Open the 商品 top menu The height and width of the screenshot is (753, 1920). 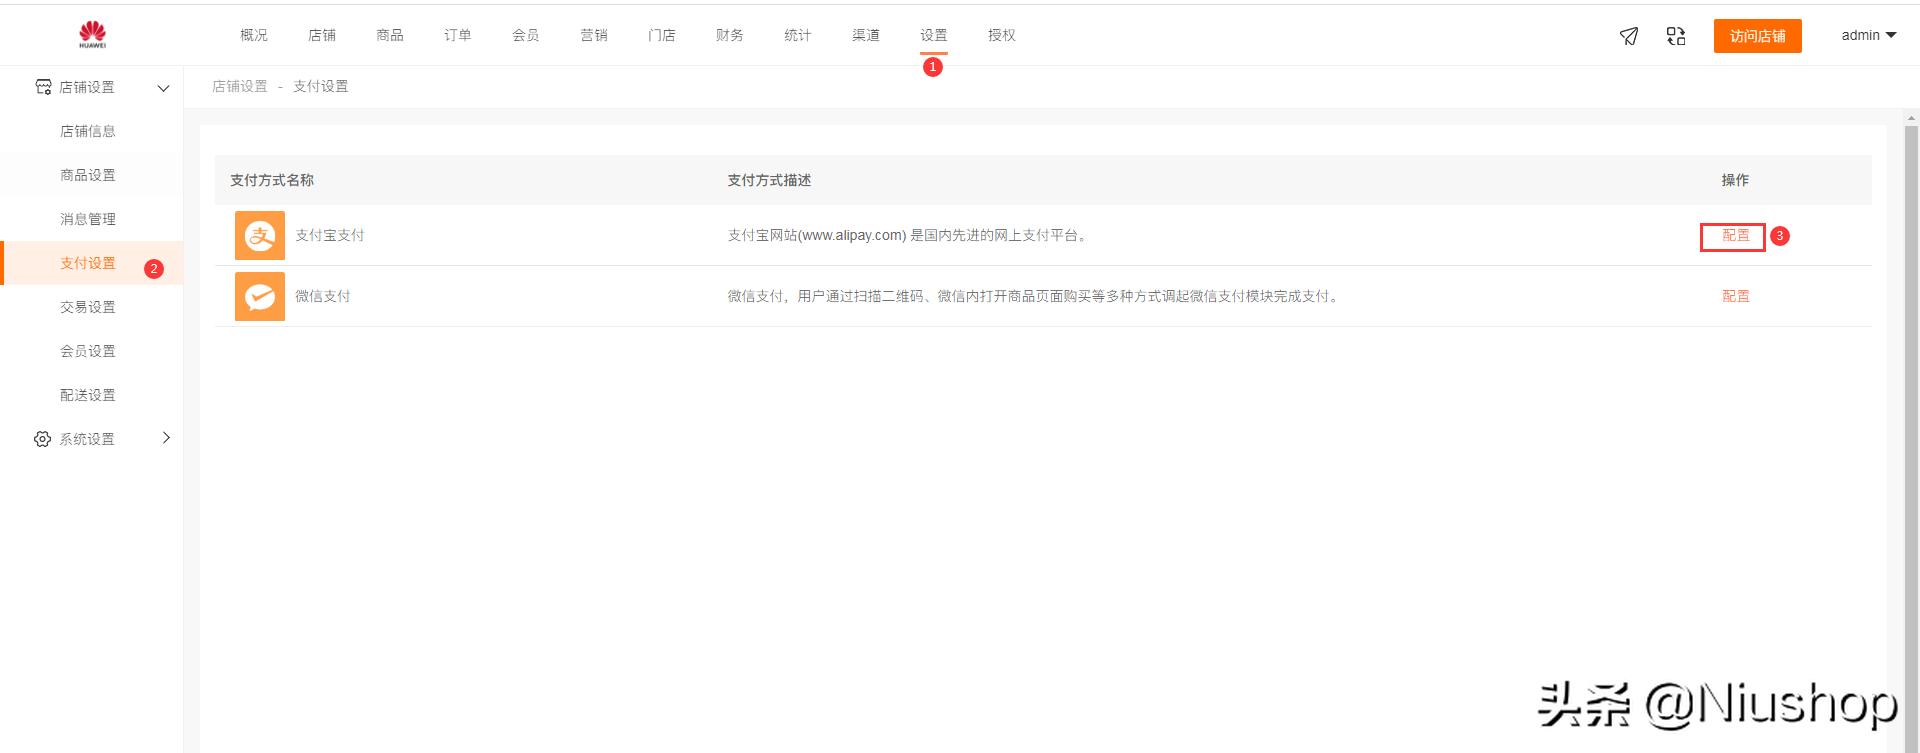click(390, 35)
